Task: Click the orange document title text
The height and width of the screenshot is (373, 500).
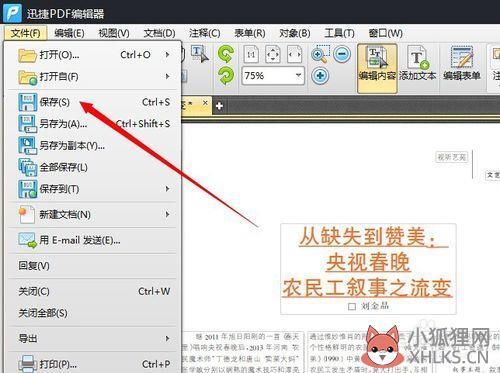Action: pos(368,262)
